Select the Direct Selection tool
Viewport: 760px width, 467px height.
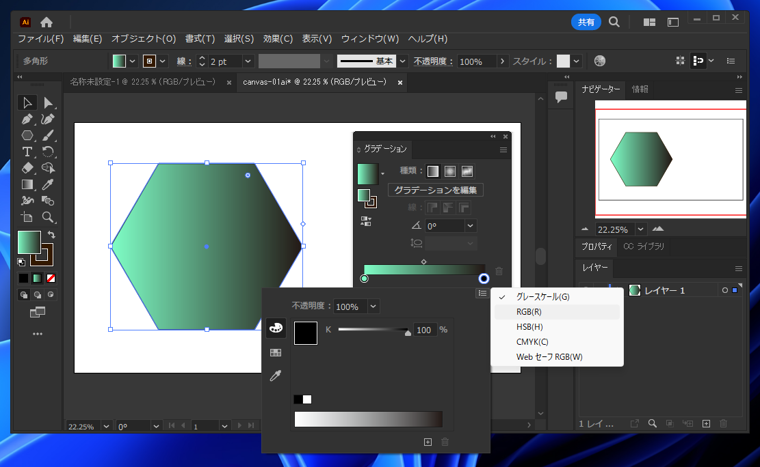(48, 103)
